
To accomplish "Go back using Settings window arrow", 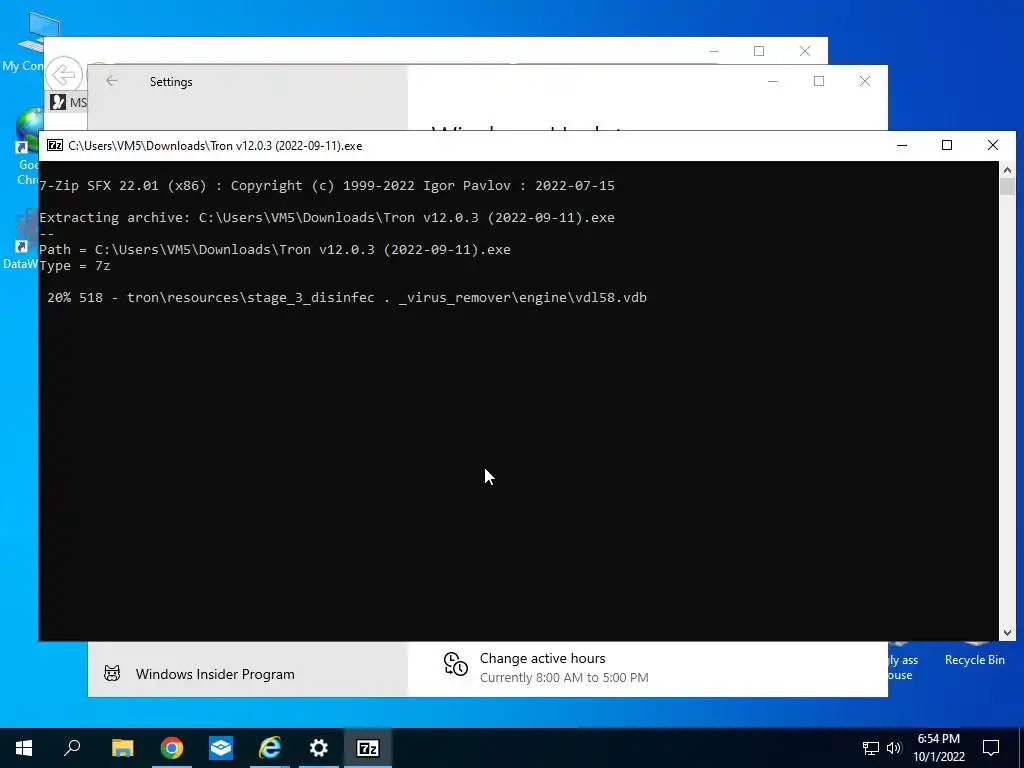I will [x=112, y=81].
